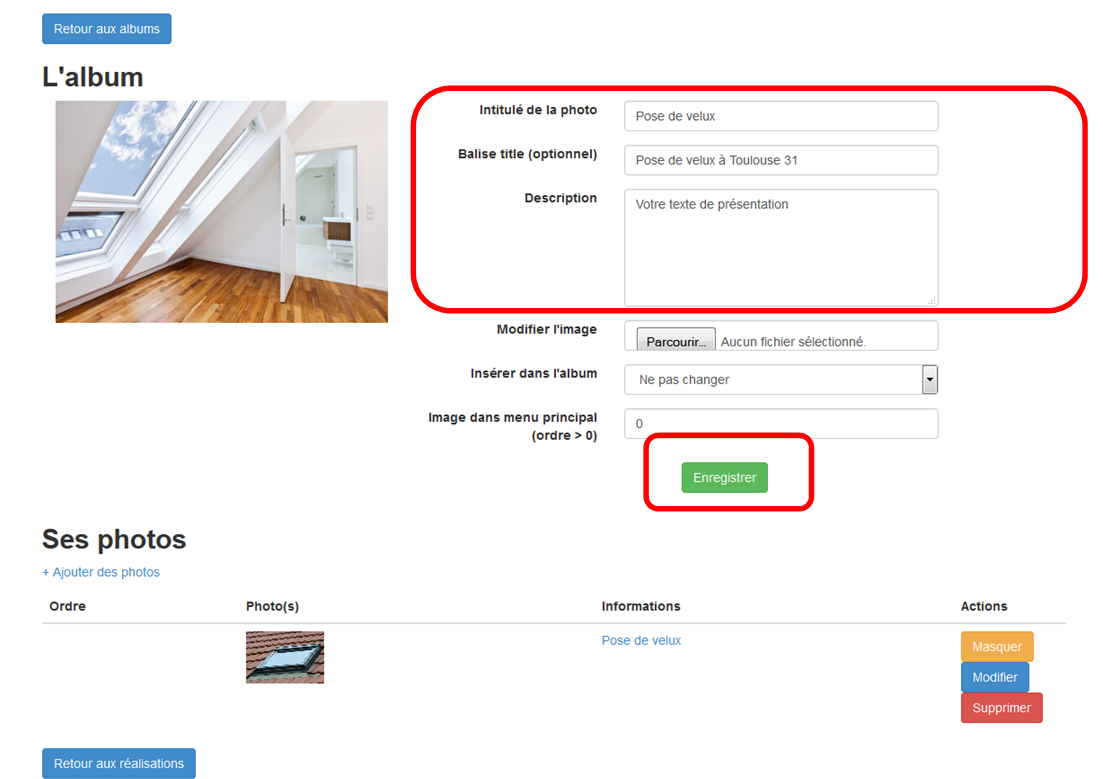Save changes with Enregistrer button
Screen dimensions: 1103x779
click(725, 478)
